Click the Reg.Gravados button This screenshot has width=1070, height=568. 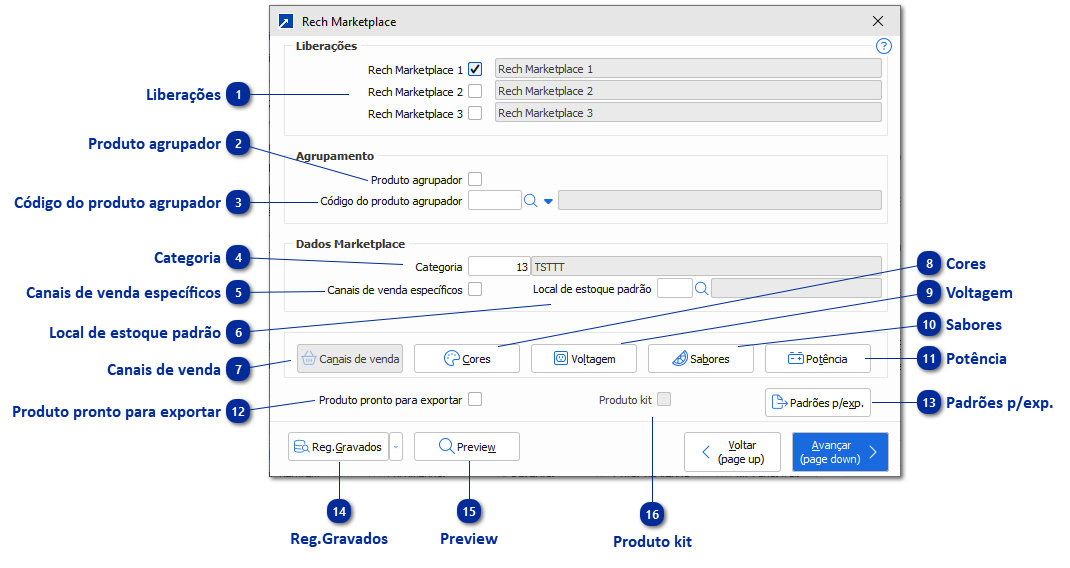click(338, 446)
